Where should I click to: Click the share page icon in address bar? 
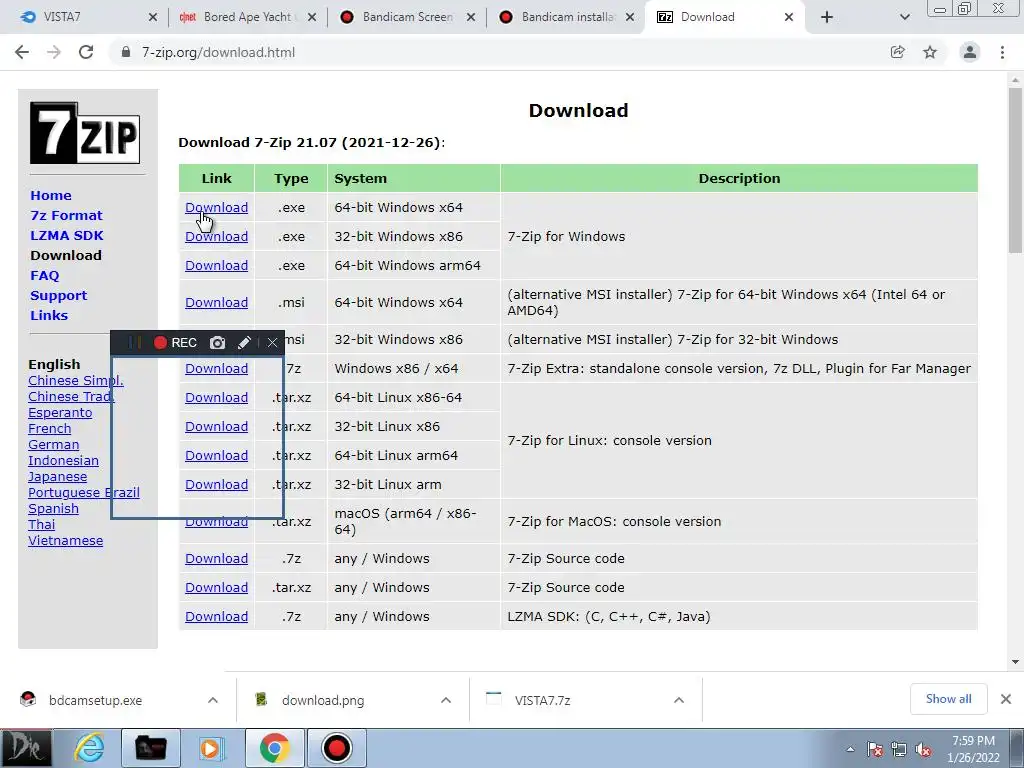click(x=898, y=52)
